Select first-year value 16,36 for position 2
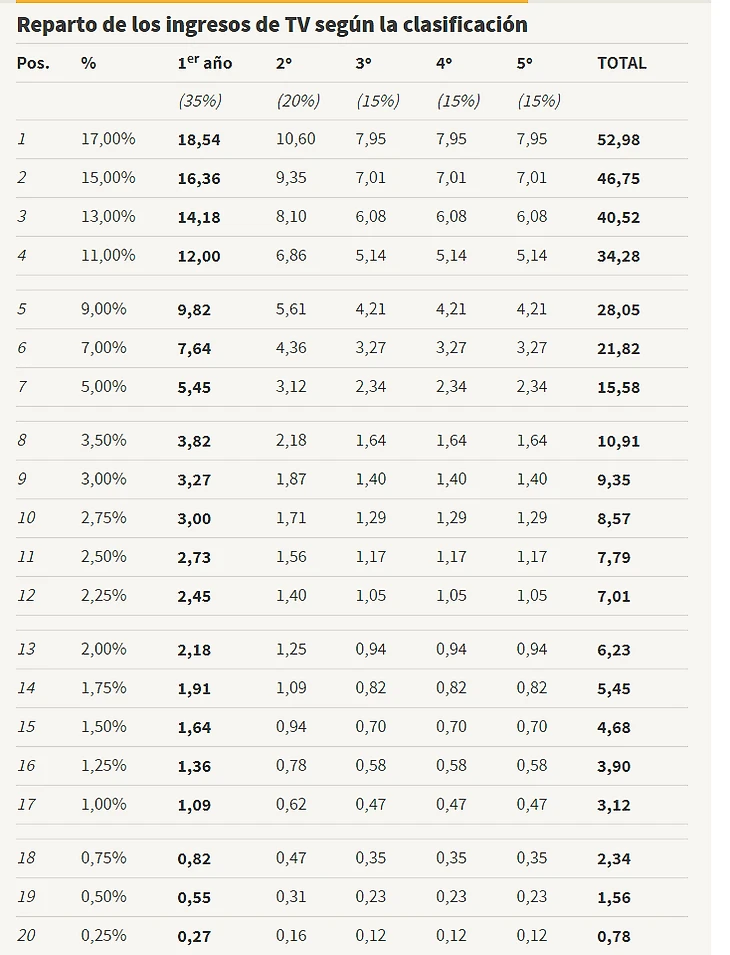 click(x=199, y=179)
